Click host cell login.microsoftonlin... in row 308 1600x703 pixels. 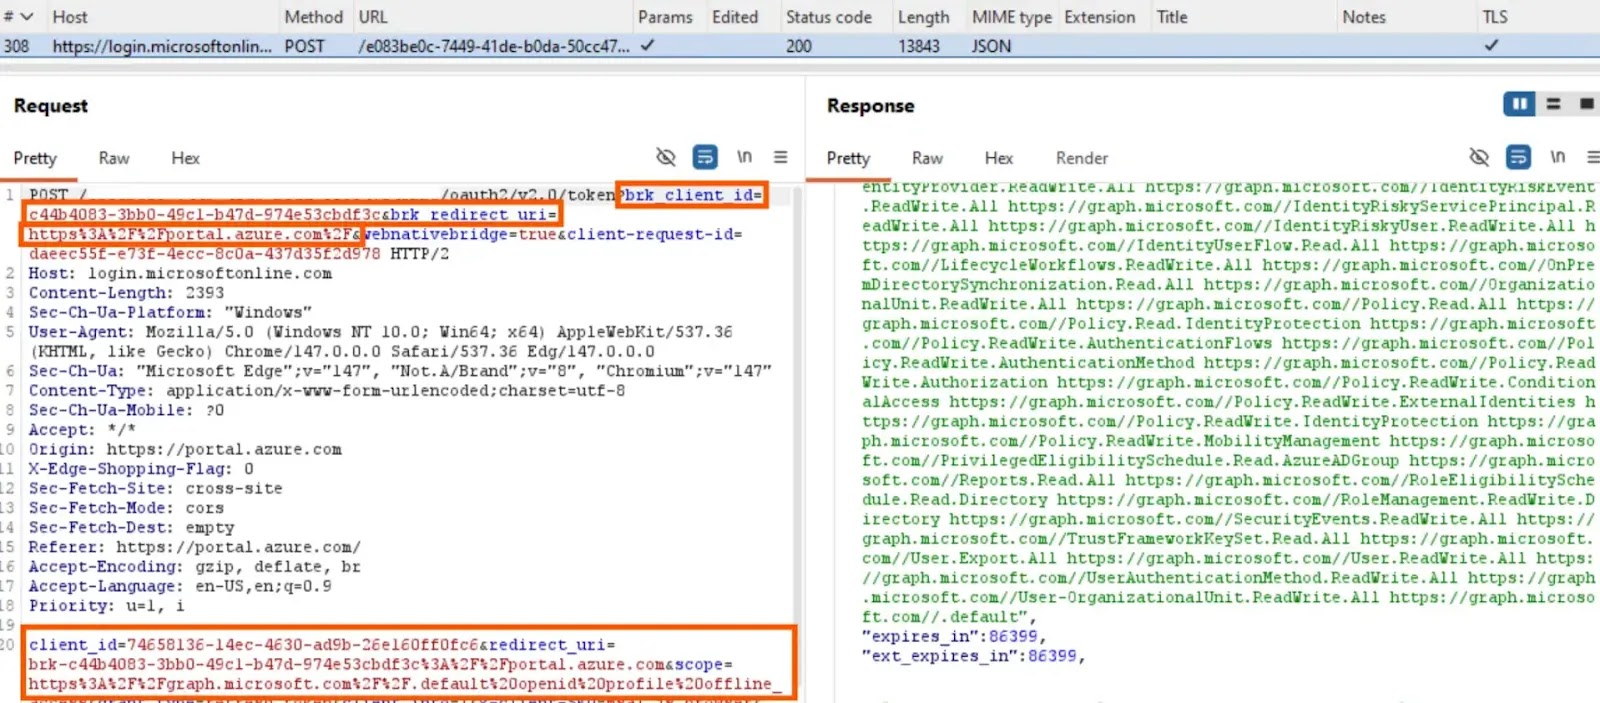tap(162, 46)
